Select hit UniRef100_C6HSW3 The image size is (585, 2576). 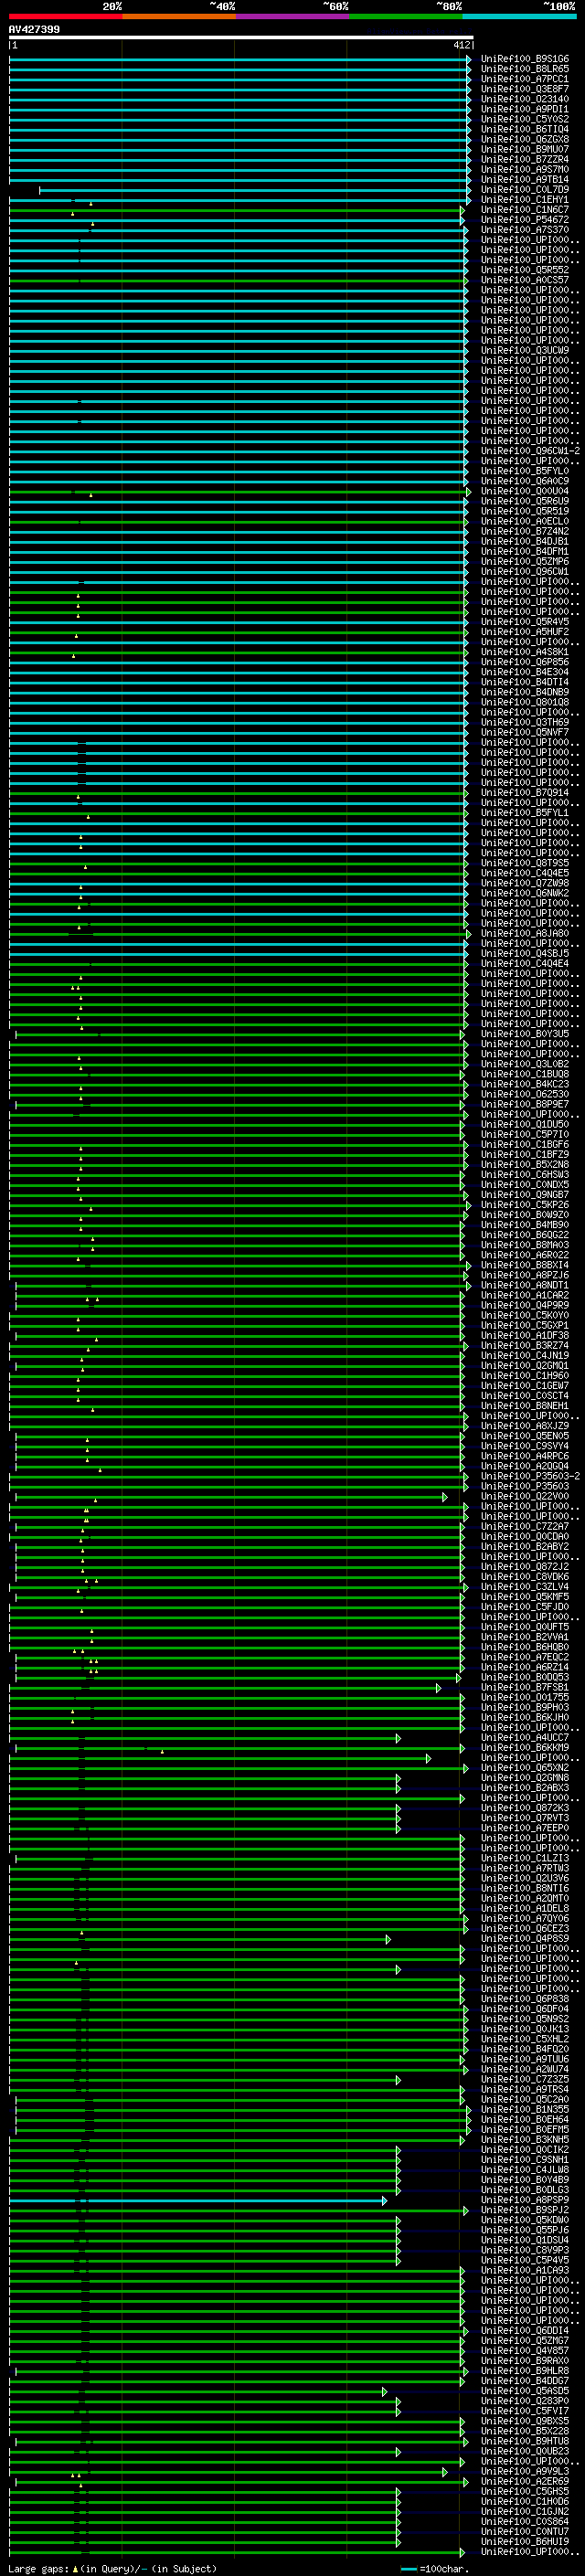coord(525,1174)
